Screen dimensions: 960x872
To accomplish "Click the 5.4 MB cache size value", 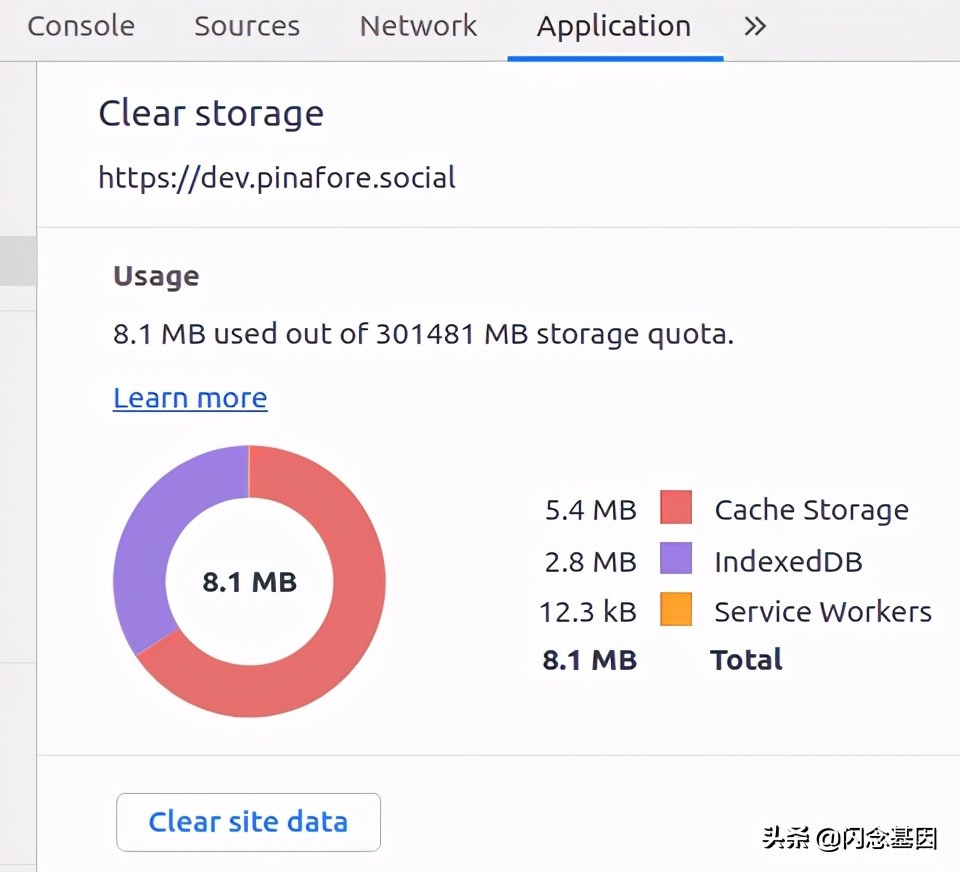I will point(590,510).
